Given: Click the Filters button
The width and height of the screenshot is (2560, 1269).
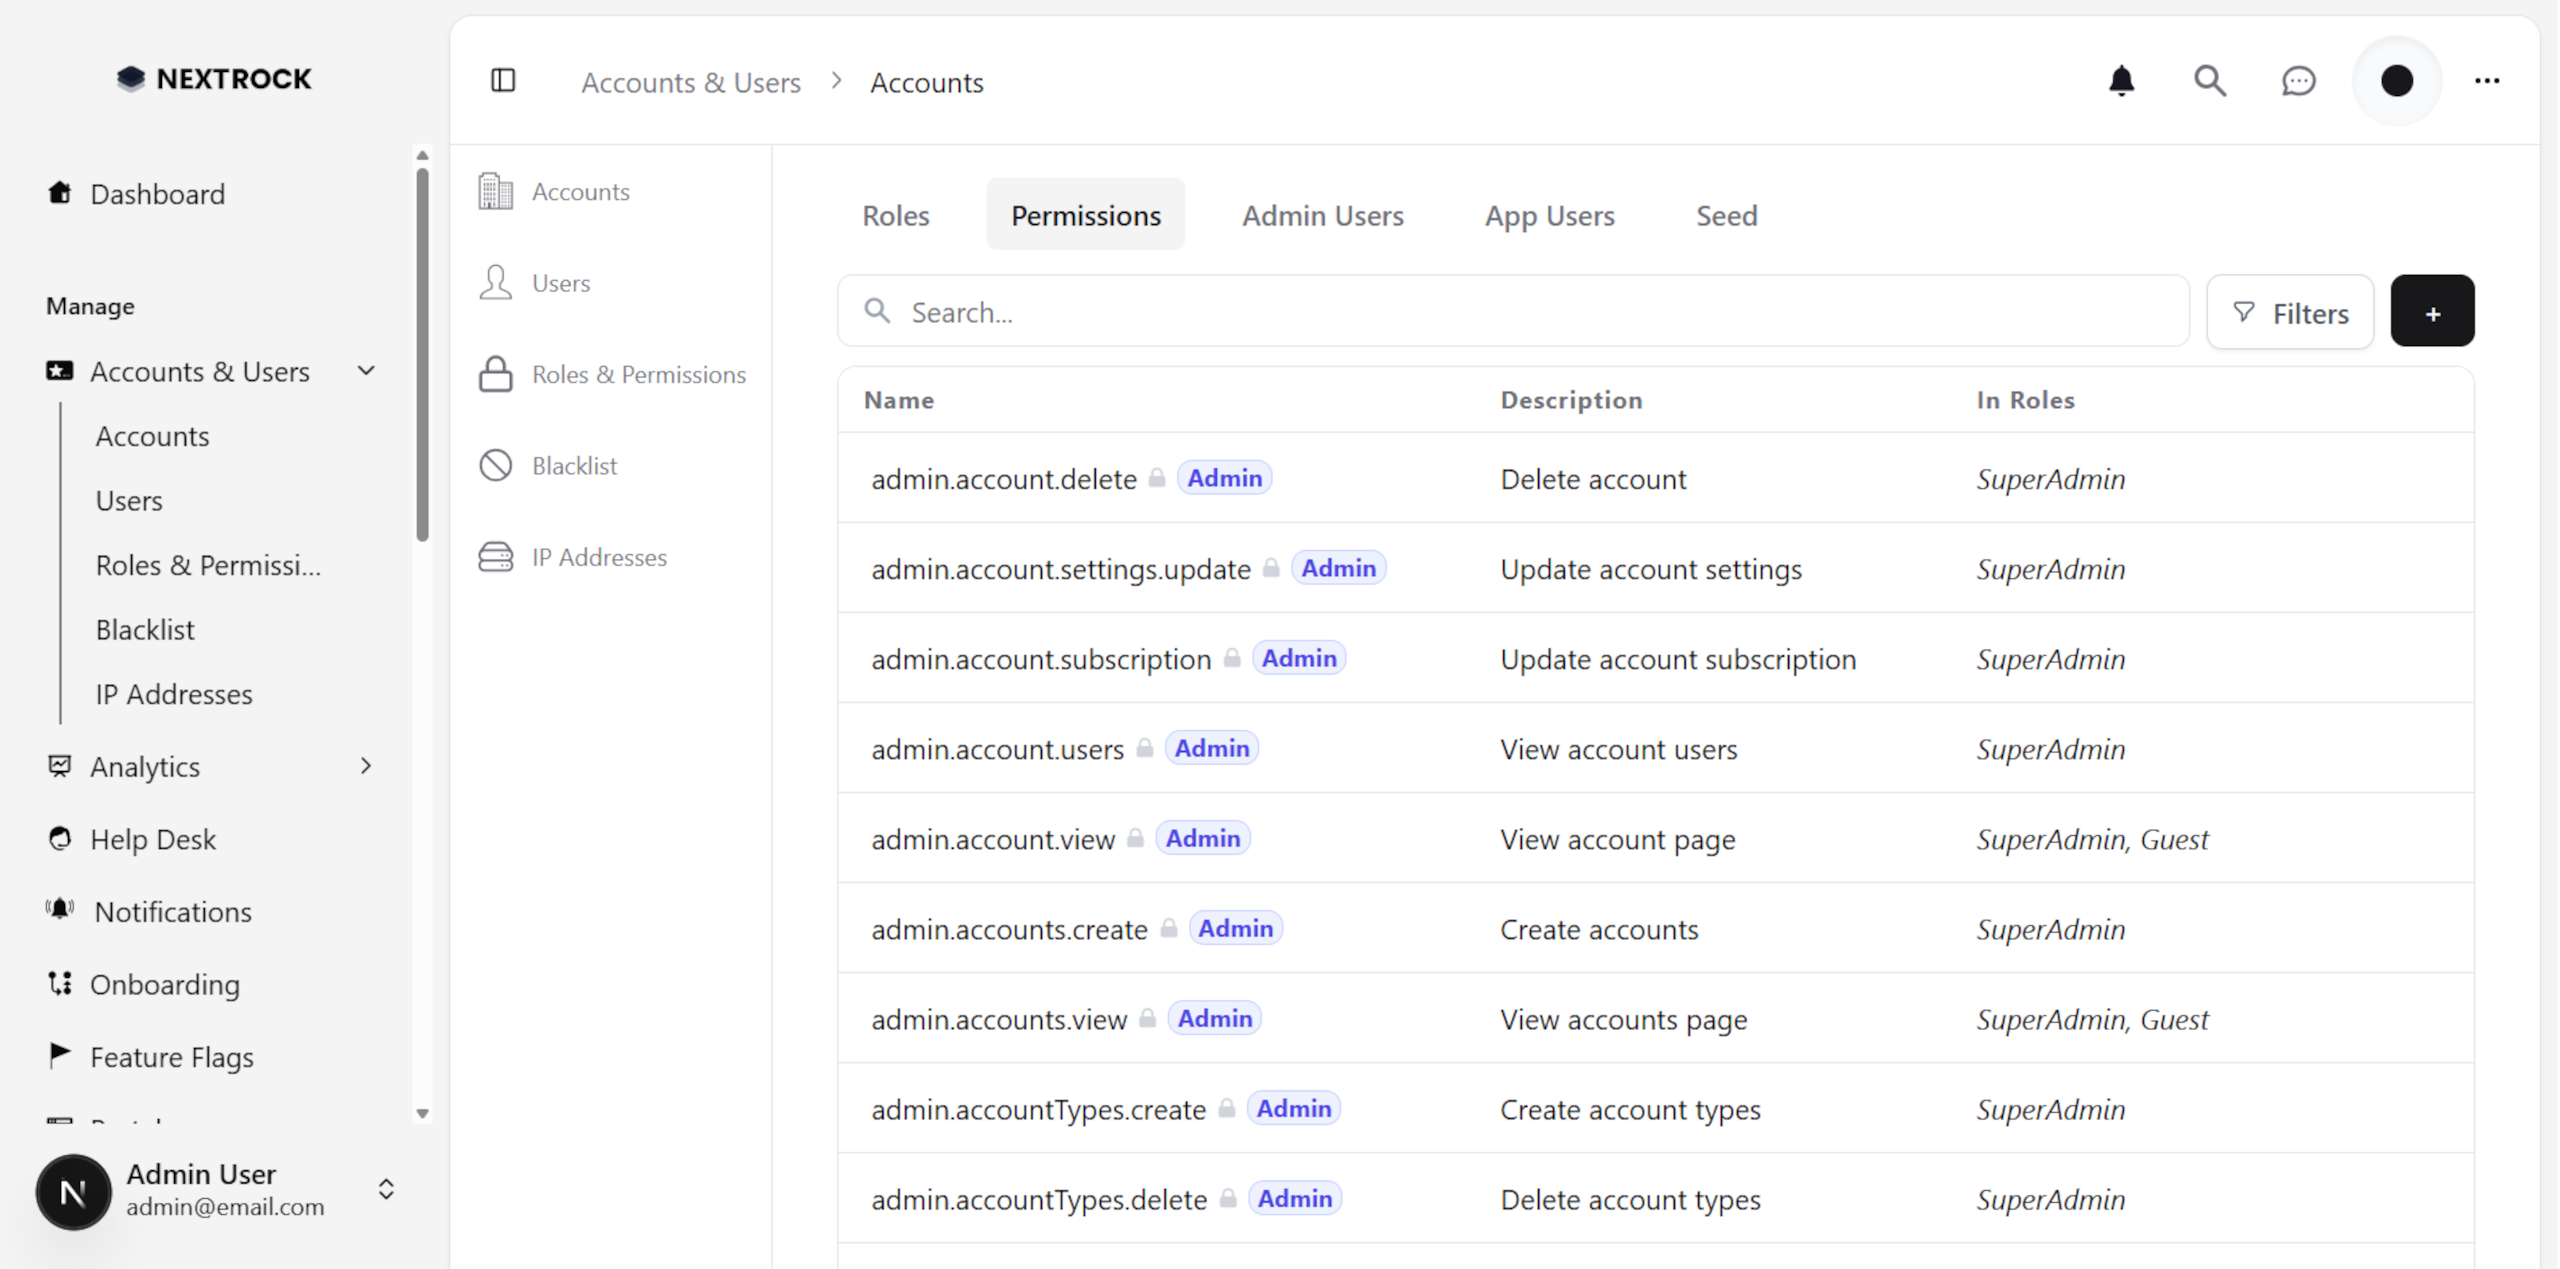Looking at the screenshot, I should tap(2290, 311).
